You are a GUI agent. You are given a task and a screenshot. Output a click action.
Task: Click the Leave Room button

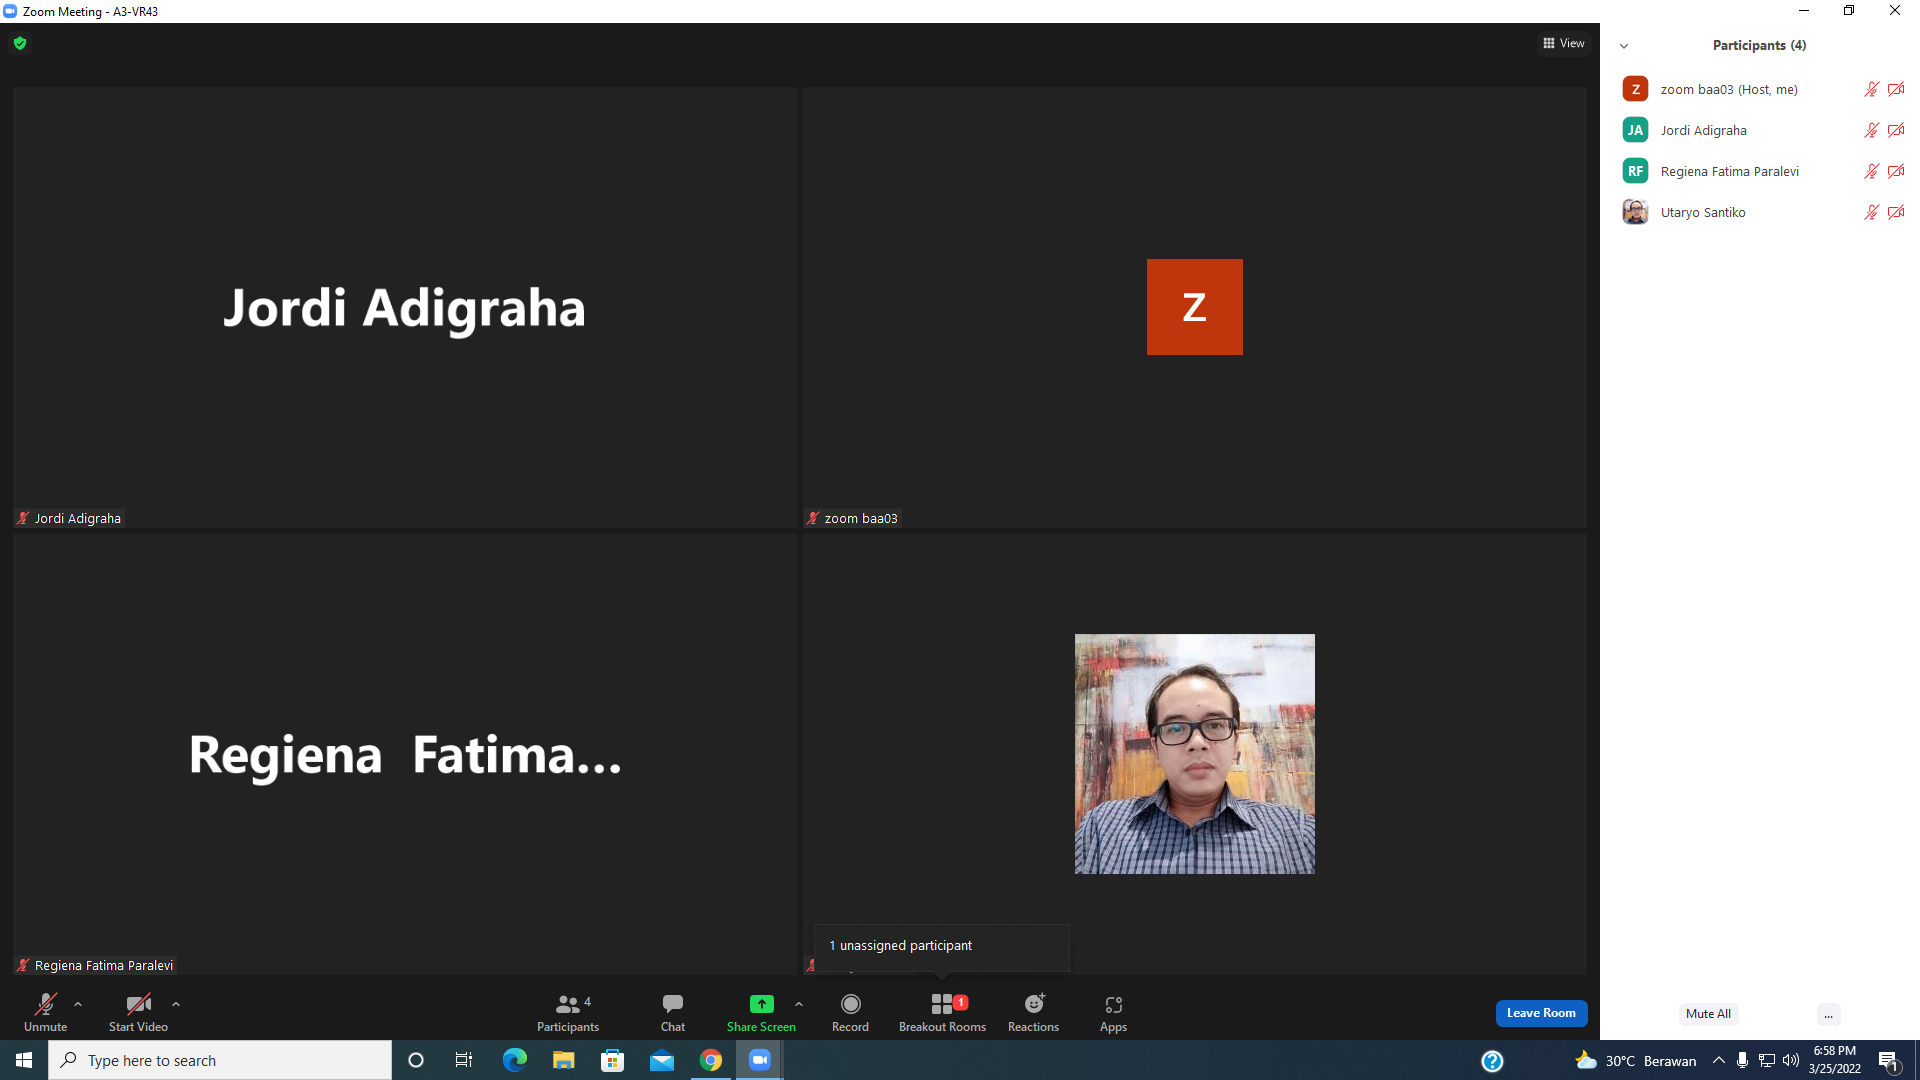pos(1541,1013)
